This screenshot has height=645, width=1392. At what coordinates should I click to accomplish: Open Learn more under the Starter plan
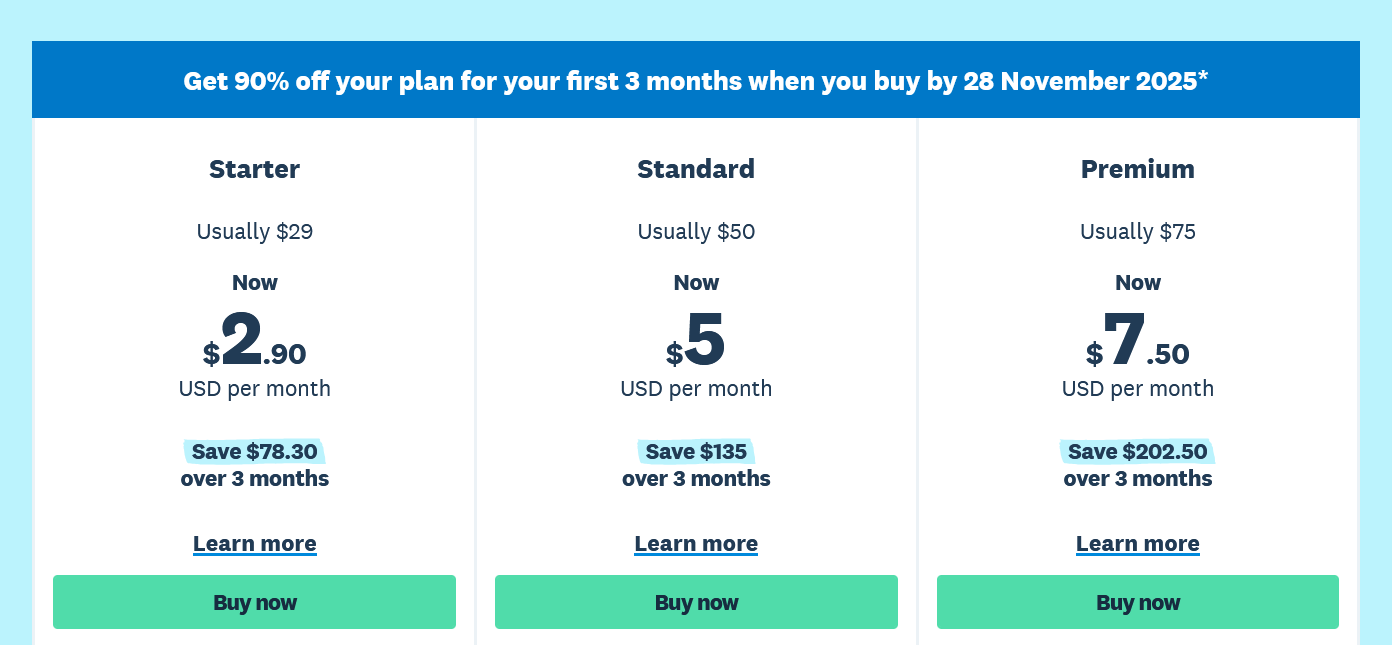click(254, 544)
